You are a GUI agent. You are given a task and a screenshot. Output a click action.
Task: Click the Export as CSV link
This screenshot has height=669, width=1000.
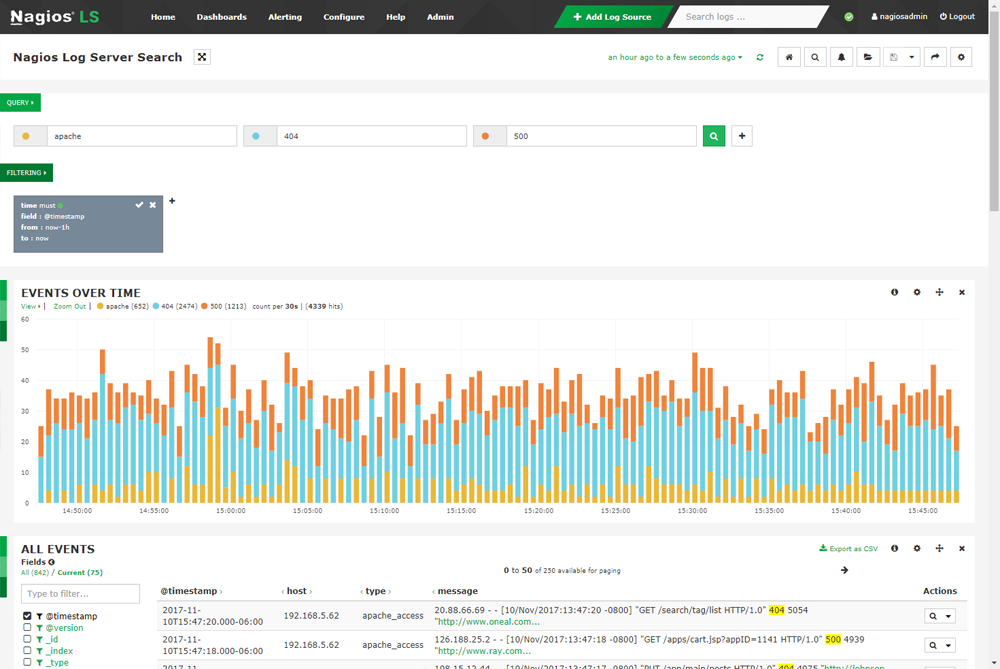tap(848, 549)
